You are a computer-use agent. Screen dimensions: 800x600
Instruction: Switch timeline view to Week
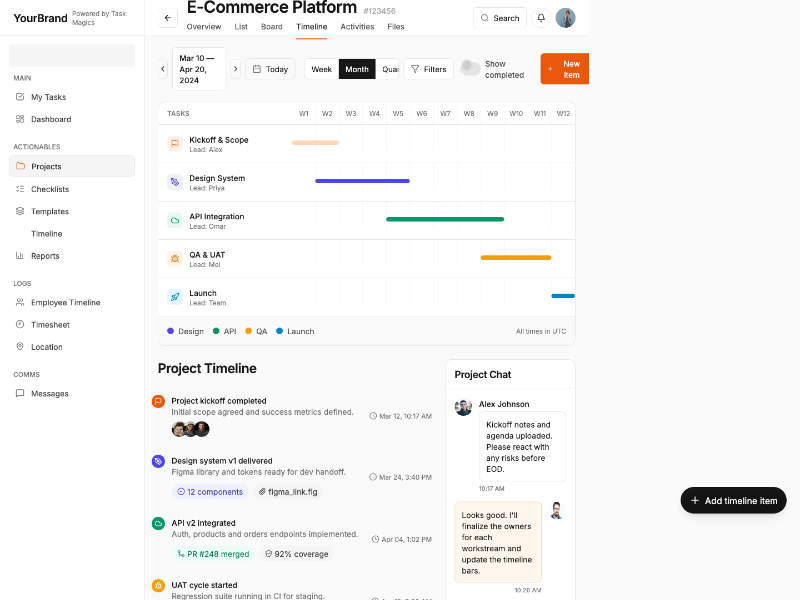[x=321, y=69]
